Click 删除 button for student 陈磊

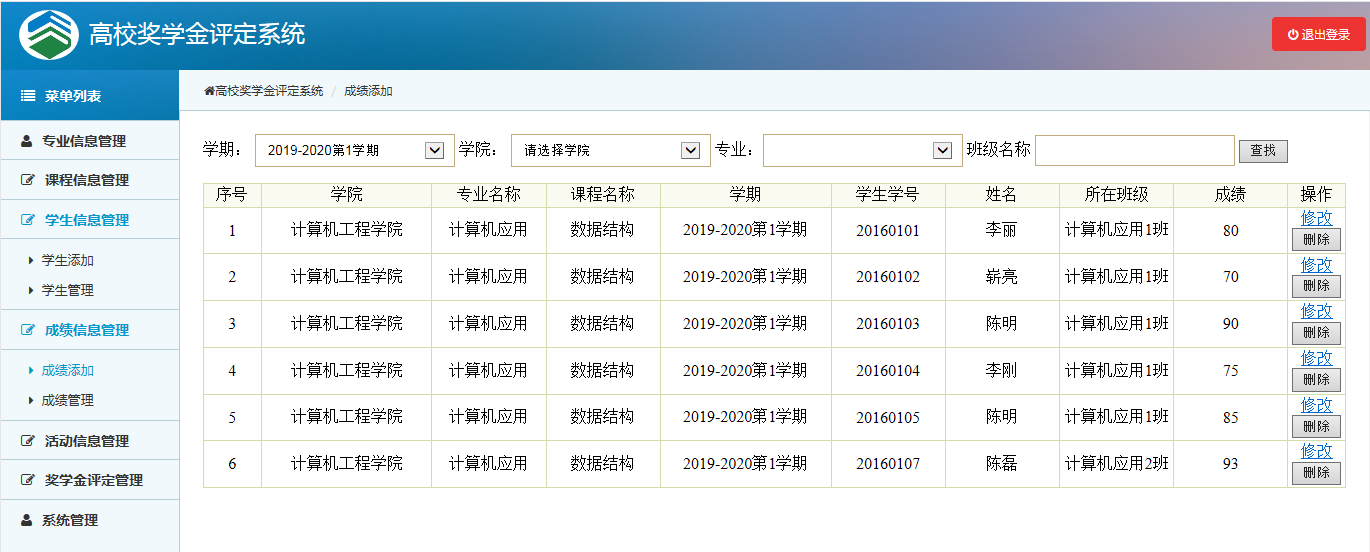[1316, 472]
